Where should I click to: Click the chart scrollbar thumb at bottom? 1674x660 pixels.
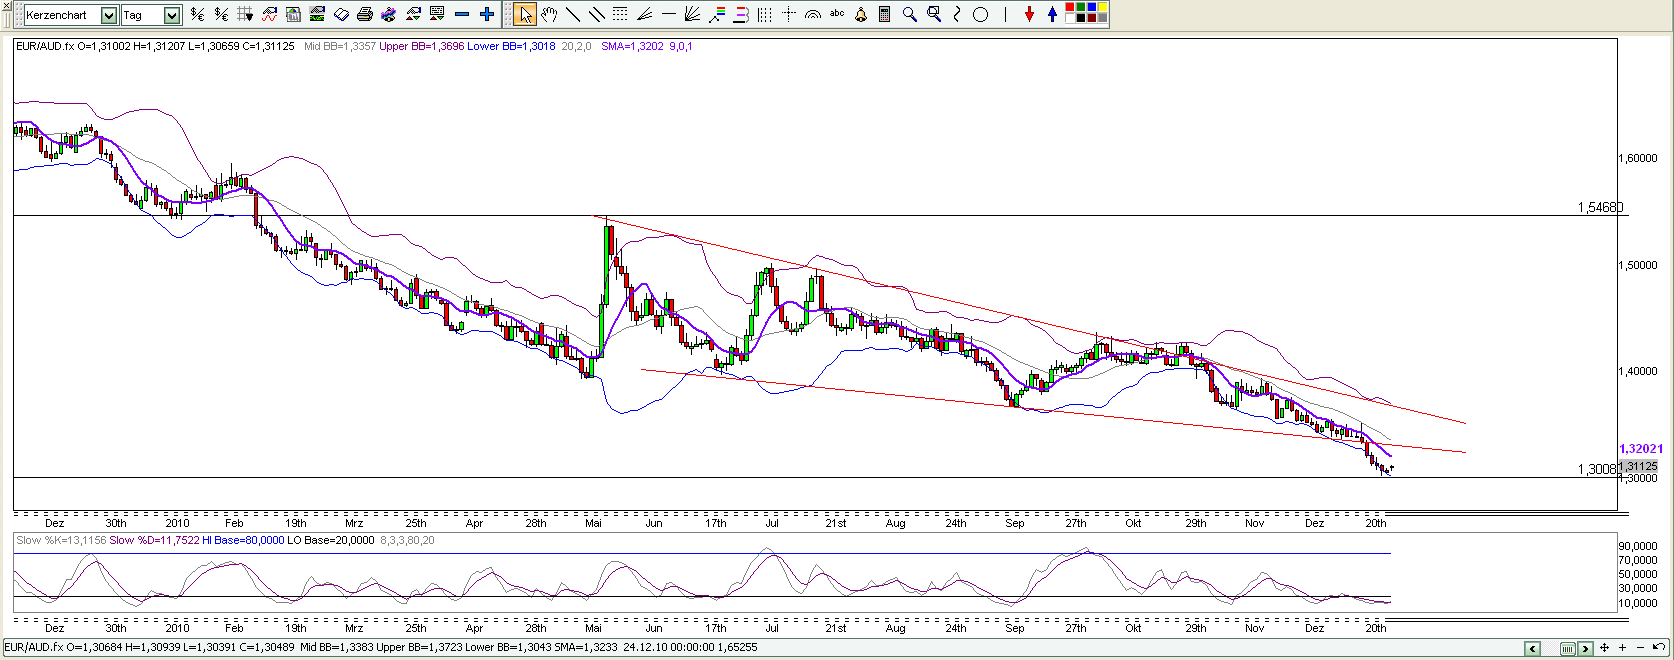(1567, 649)
